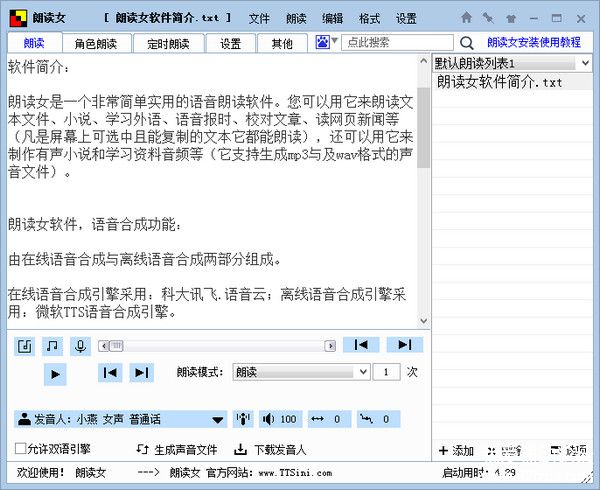Open the home icon in title bar
The height and width of the screenshot is (490, 600).
(467, 18)
